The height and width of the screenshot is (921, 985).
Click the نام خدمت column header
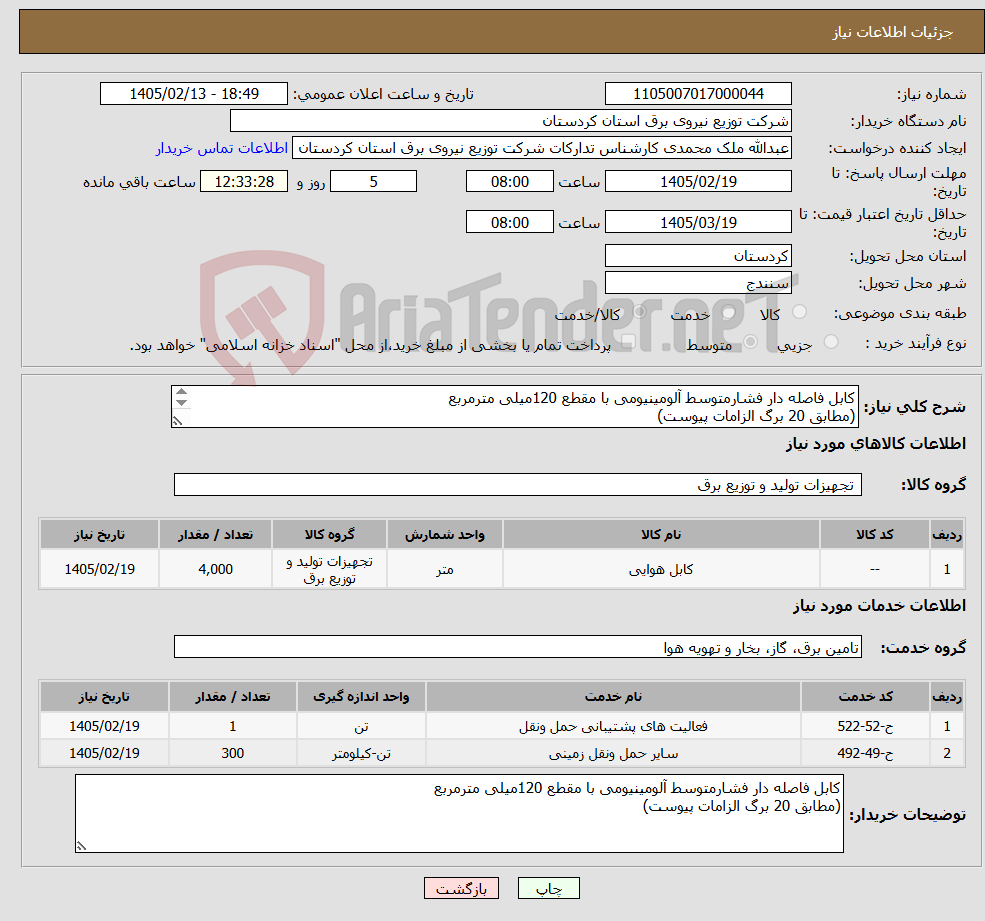pos(613,697)
